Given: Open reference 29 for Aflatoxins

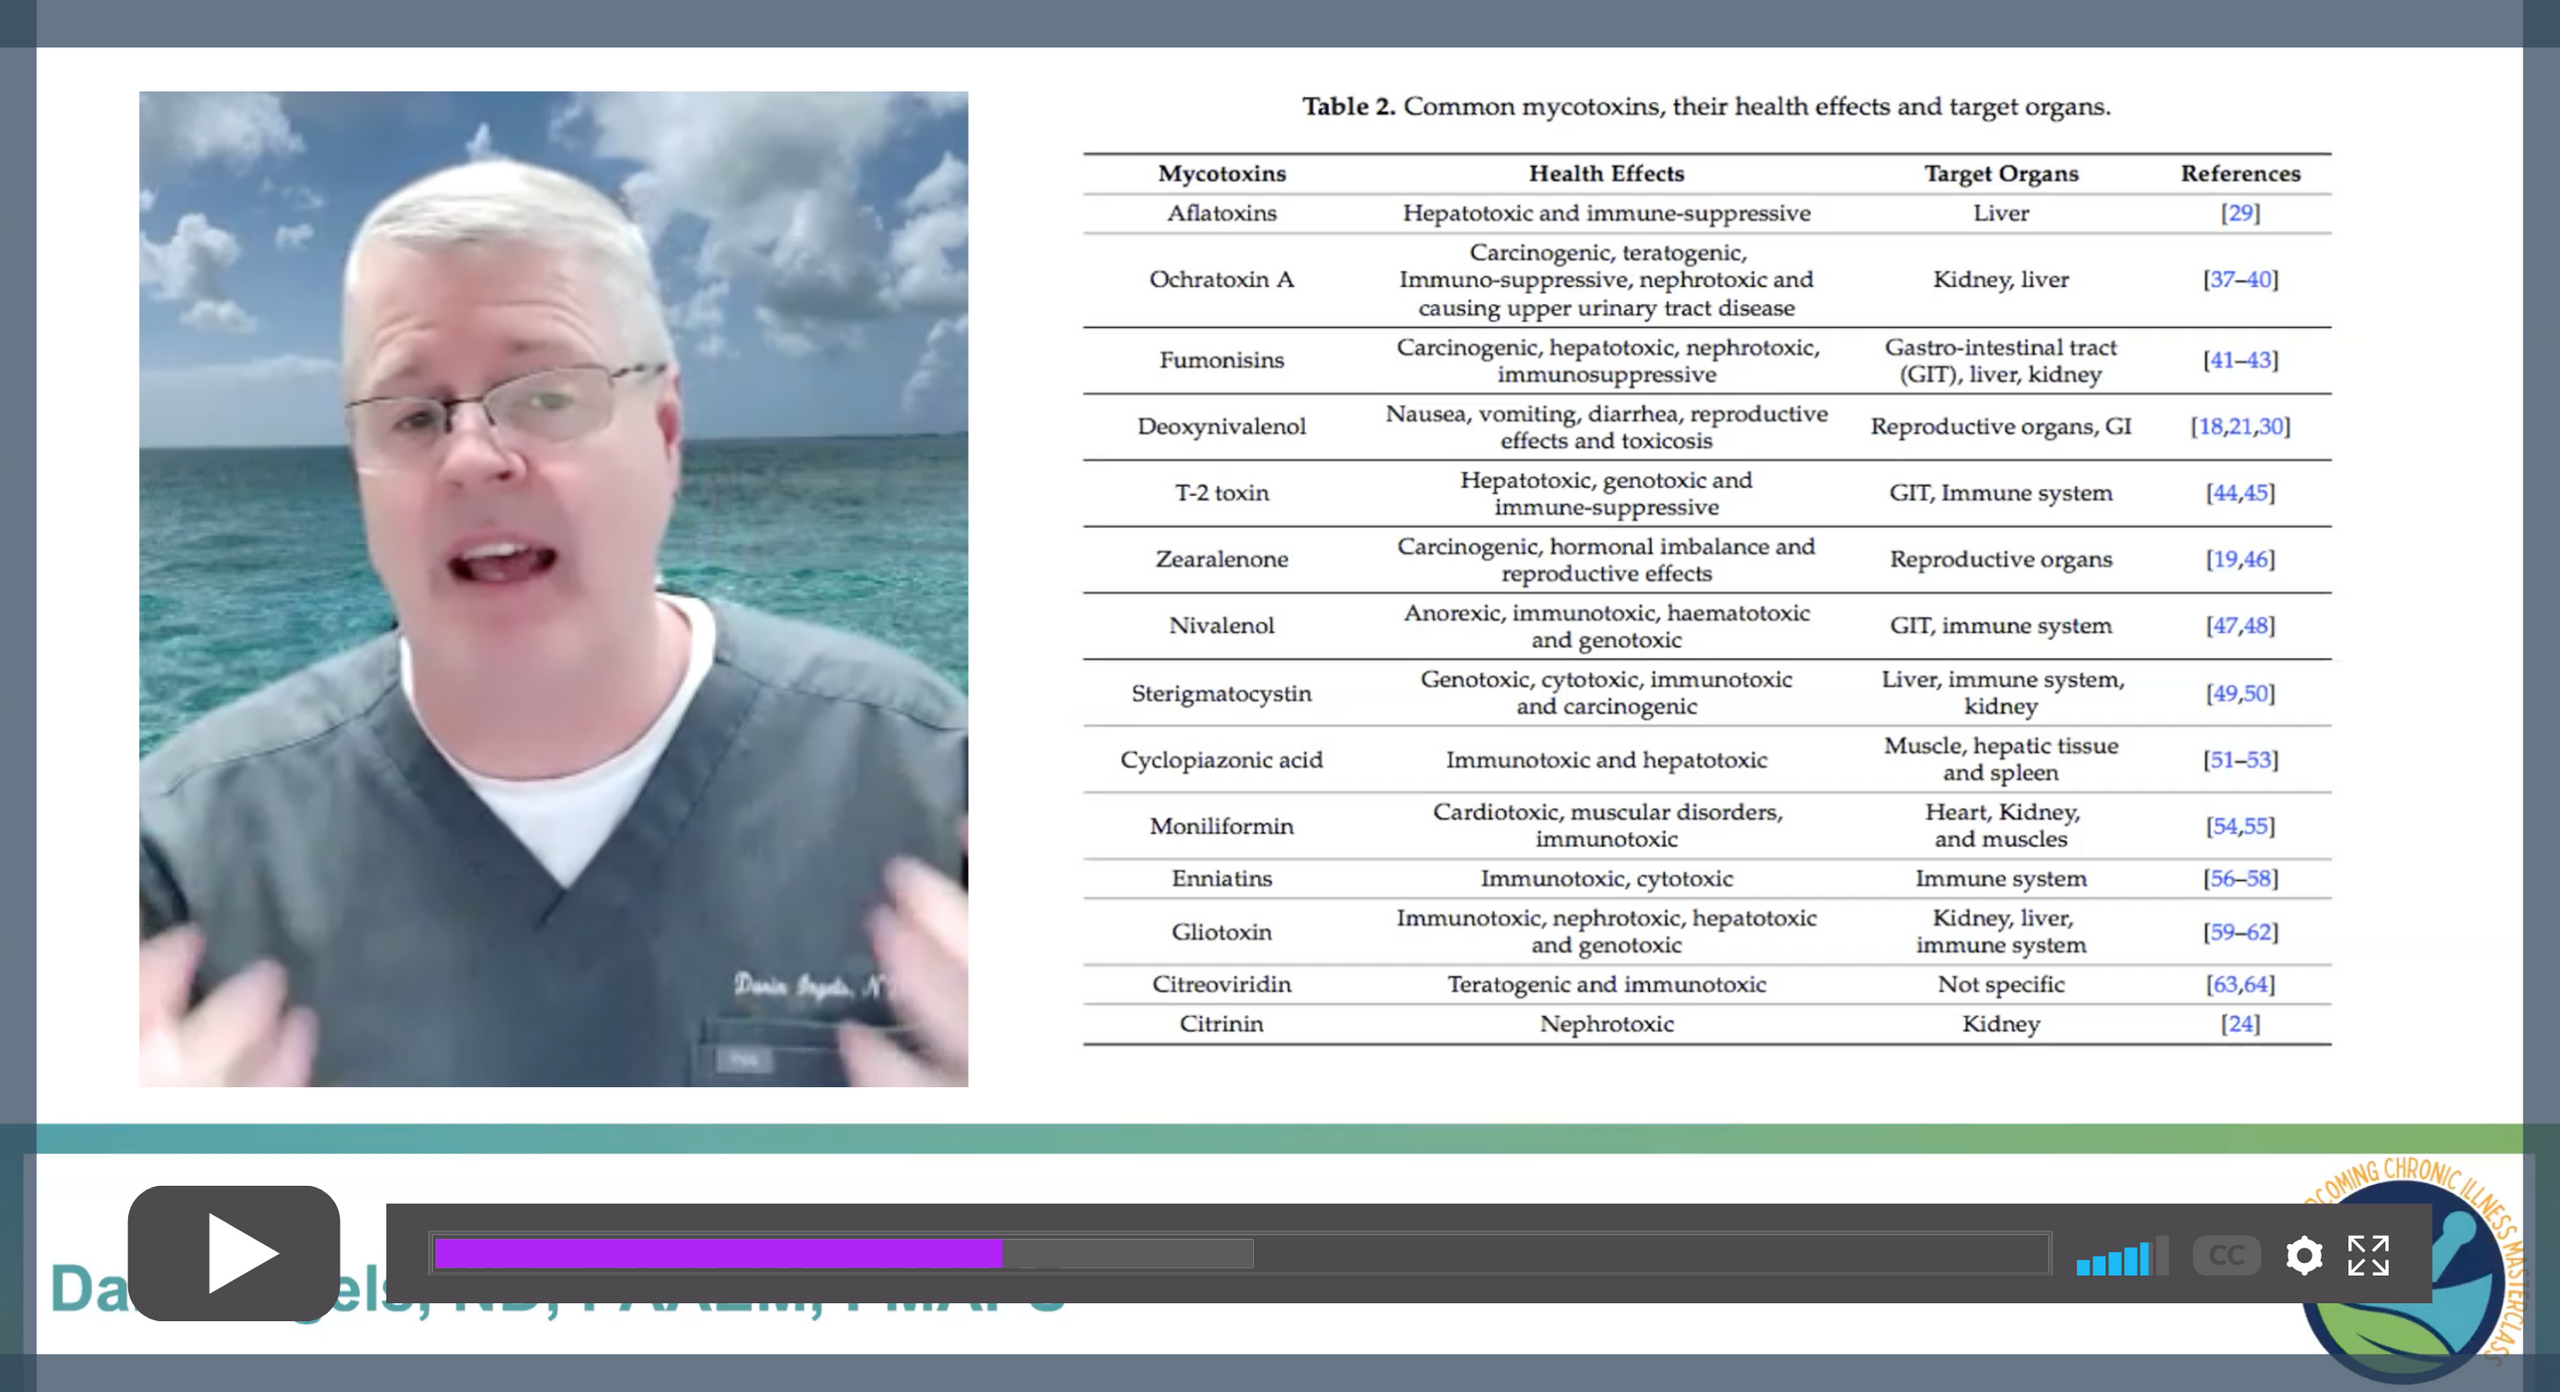Looking at the screenshot, I should [x=2240, y=213].
